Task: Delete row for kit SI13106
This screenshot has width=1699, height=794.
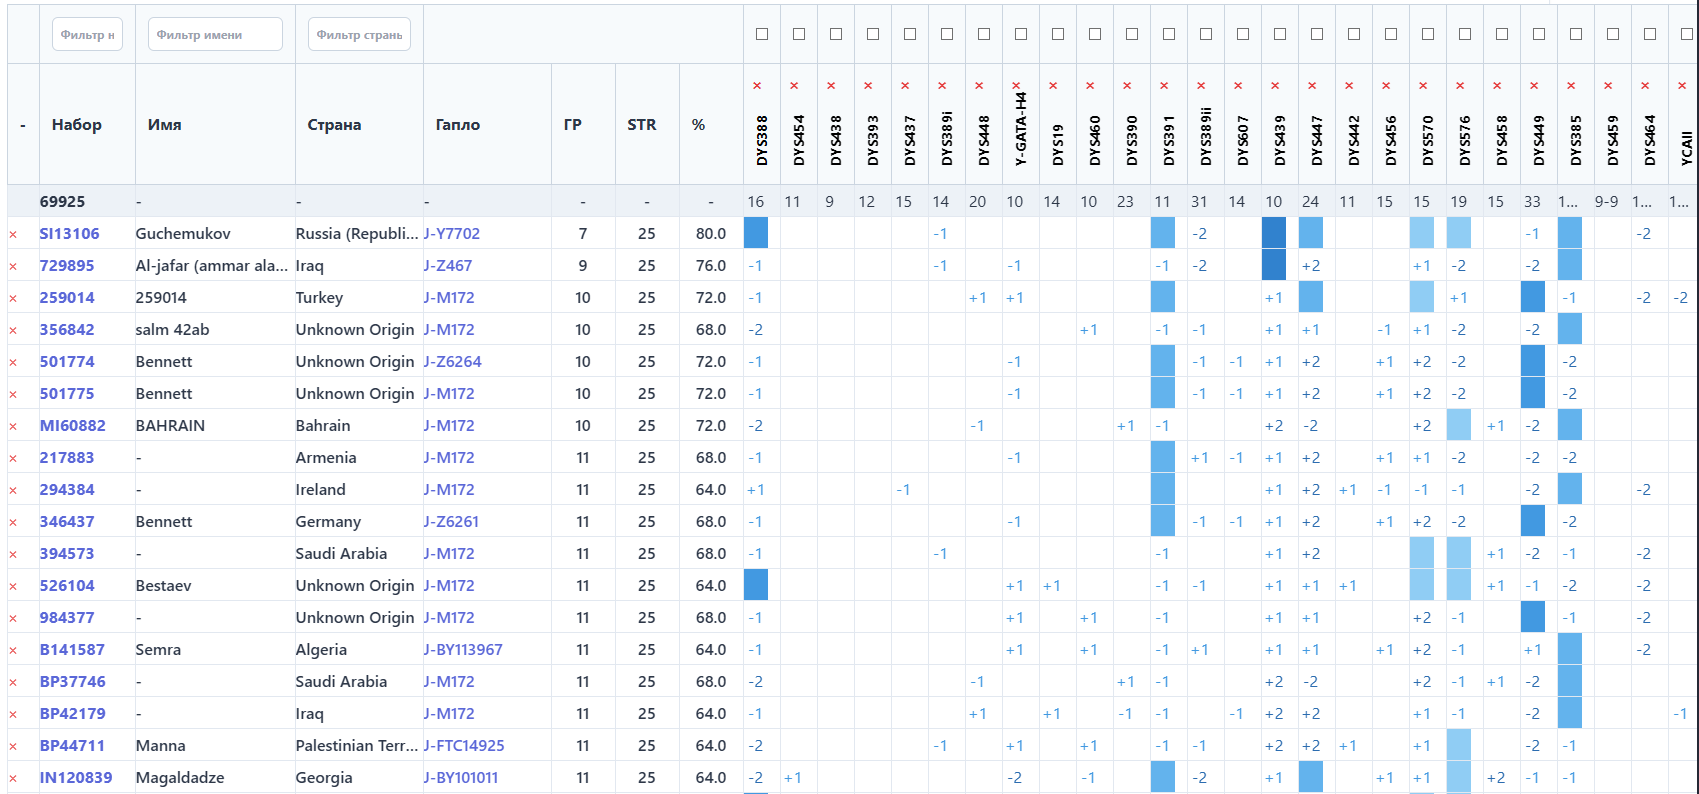Action: point(13,234)
